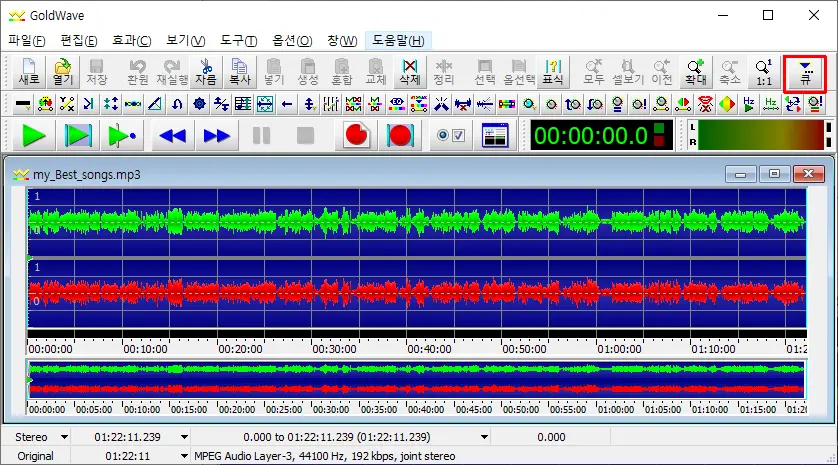
Task: Expand the Stereo channel dropdown
Action: point(64,437)
